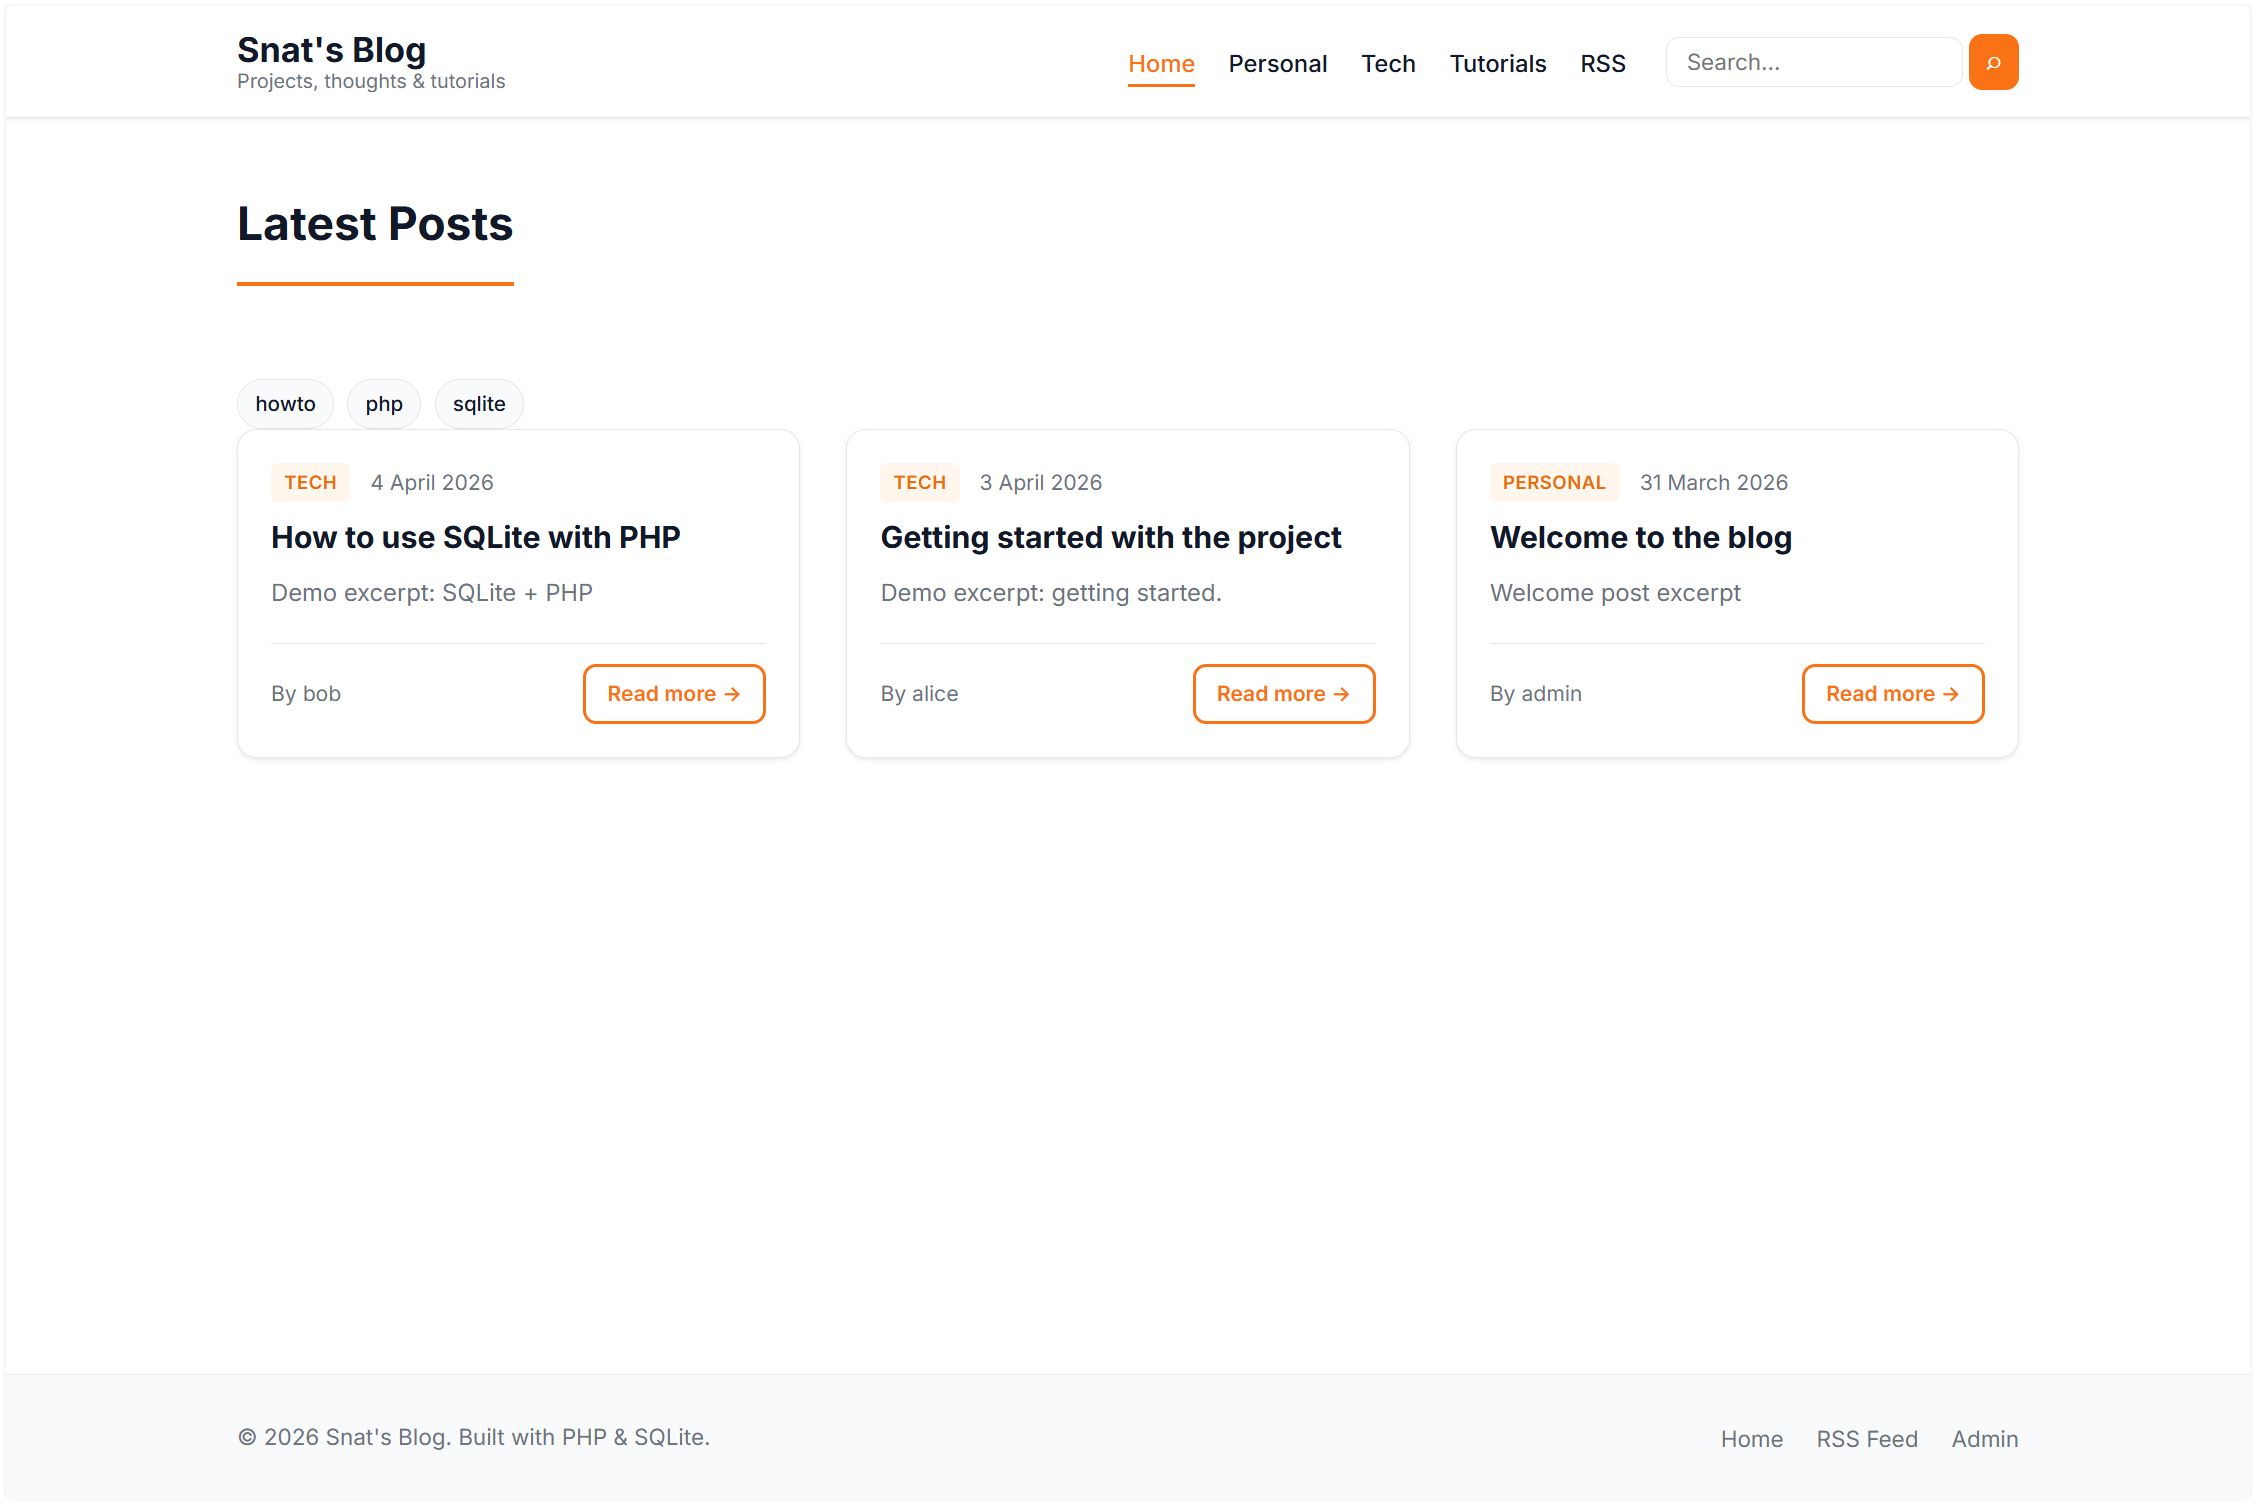This screenshot has width=2256, height=1504.
Task: Click the search magnifier icon
Action: click(x=1993, y=61)
